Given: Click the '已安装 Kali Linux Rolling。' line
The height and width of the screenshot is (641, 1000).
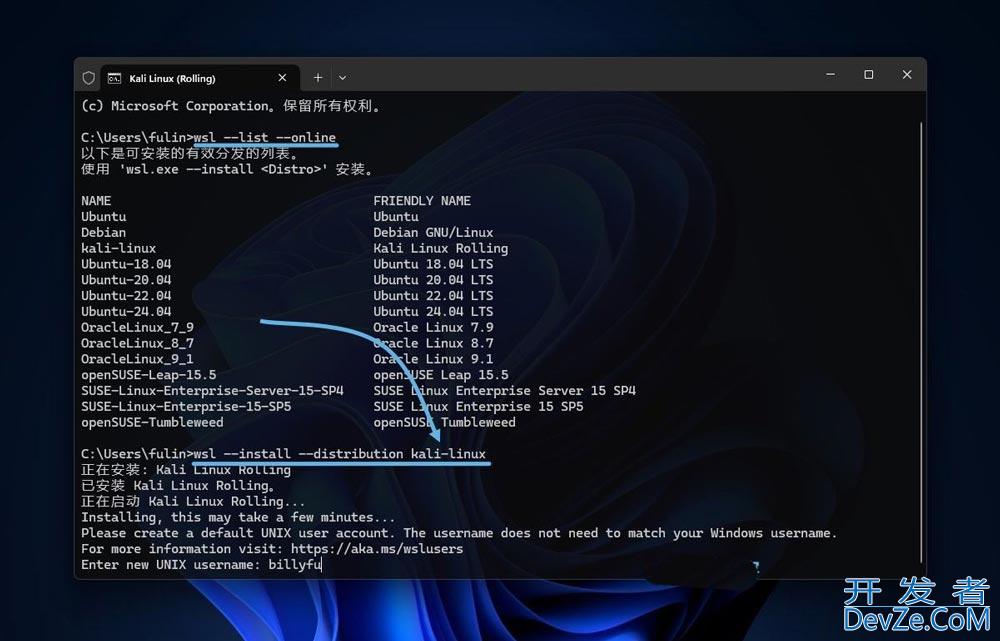Looking at the screenshot, I should [179, 485].
